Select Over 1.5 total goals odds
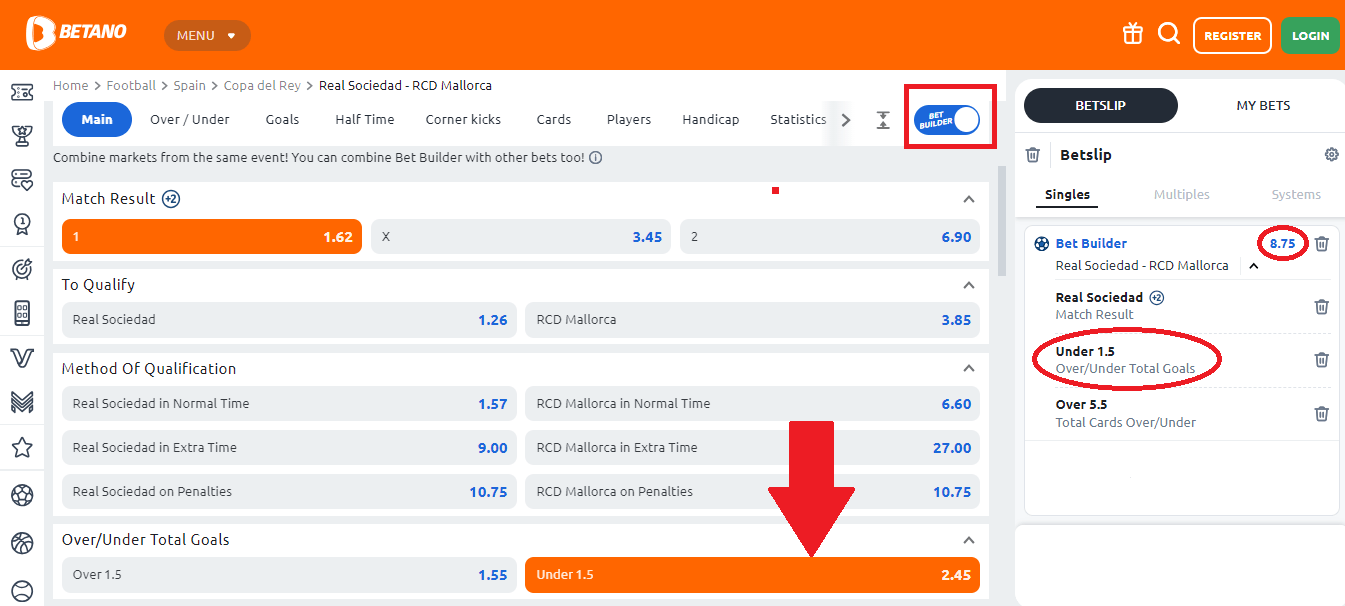Viewport: 1345px width, 606px height. tap(289, 575)
